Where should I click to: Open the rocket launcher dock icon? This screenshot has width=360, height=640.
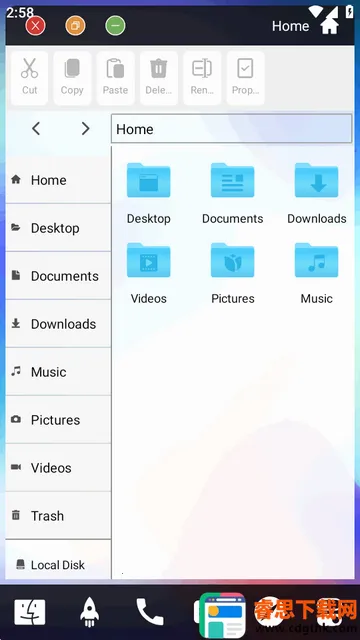click(89, 612)
